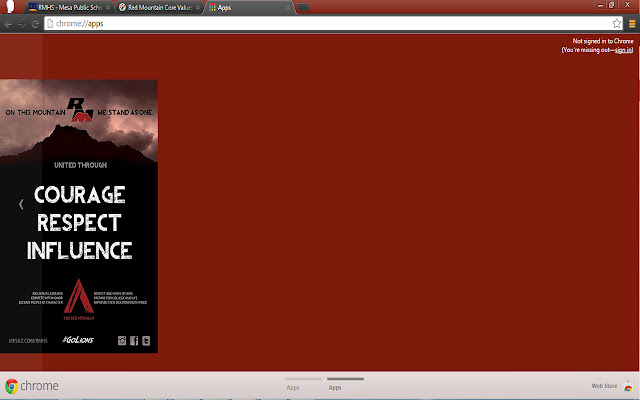The width and height of the screenshot is (640, 400).
Task: Bookmark this page with the star icon
Action: pos(616,24)
